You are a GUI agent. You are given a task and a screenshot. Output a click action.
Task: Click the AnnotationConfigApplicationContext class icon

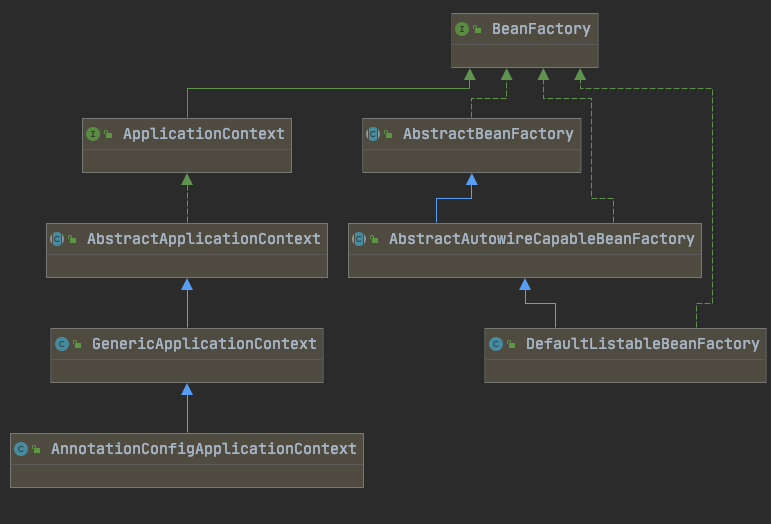pos(21,449)
